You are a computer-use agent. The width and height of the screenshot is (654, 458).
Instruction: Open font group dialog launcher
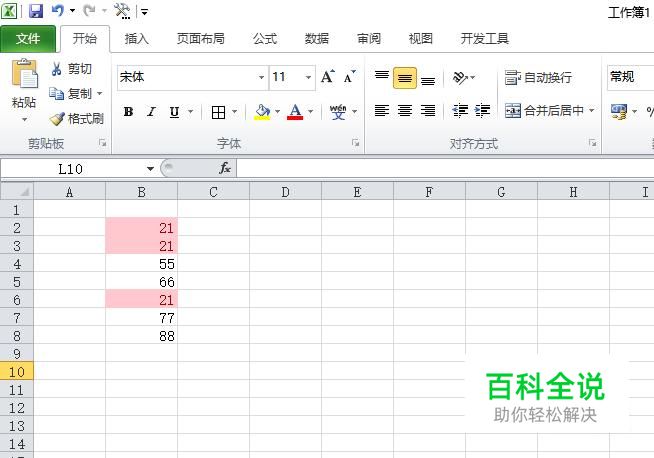click(x=355, y=143)
